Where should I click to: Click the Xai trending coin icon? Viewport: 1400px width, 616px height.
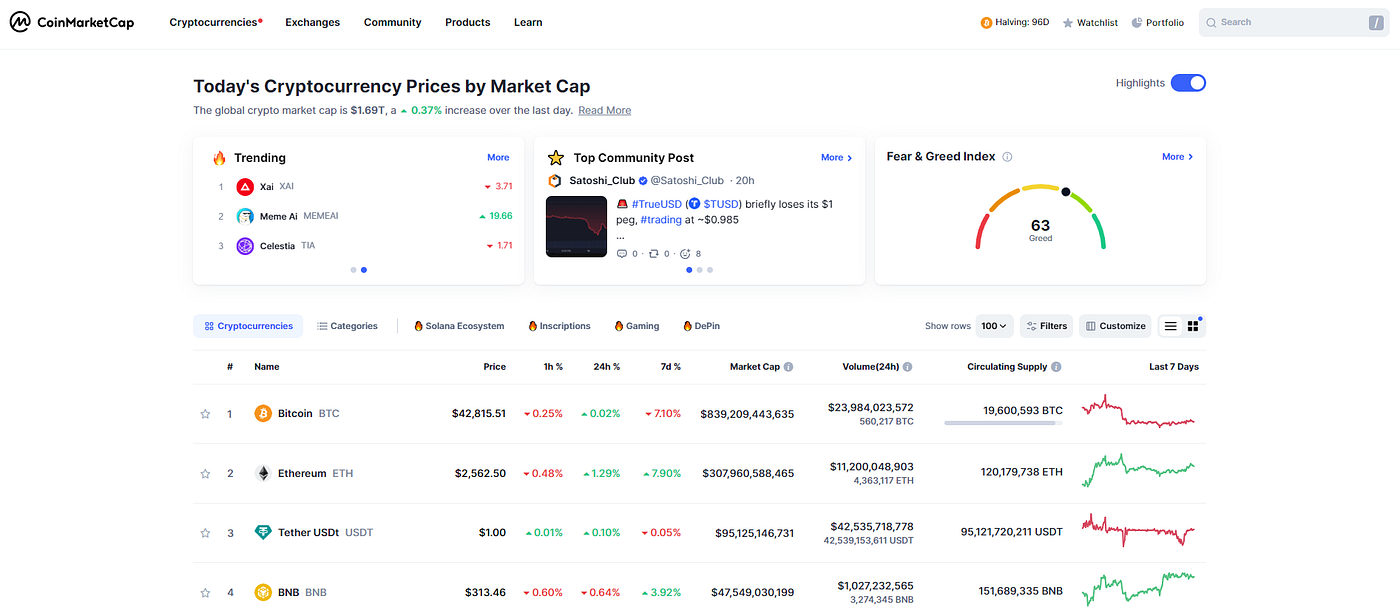pos(245,187)
